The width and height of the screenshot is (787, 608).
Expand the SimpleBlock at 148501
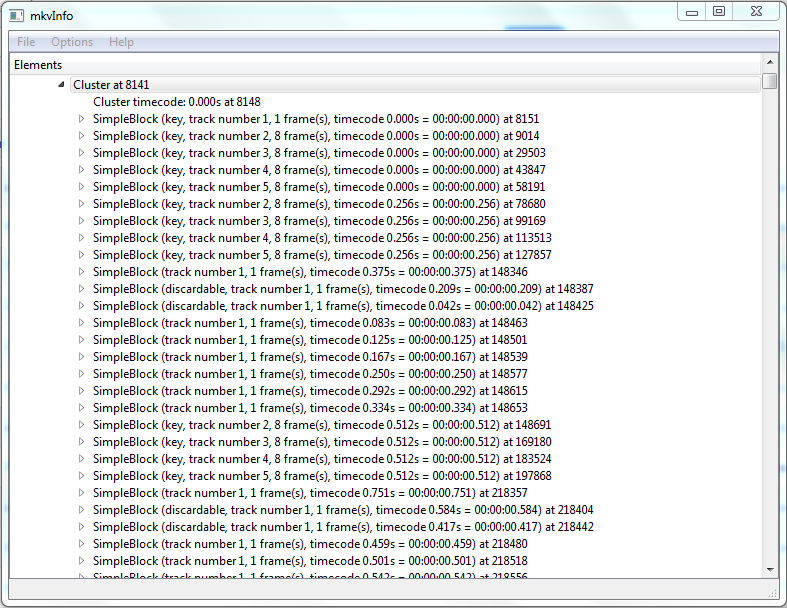click(81, 339)
